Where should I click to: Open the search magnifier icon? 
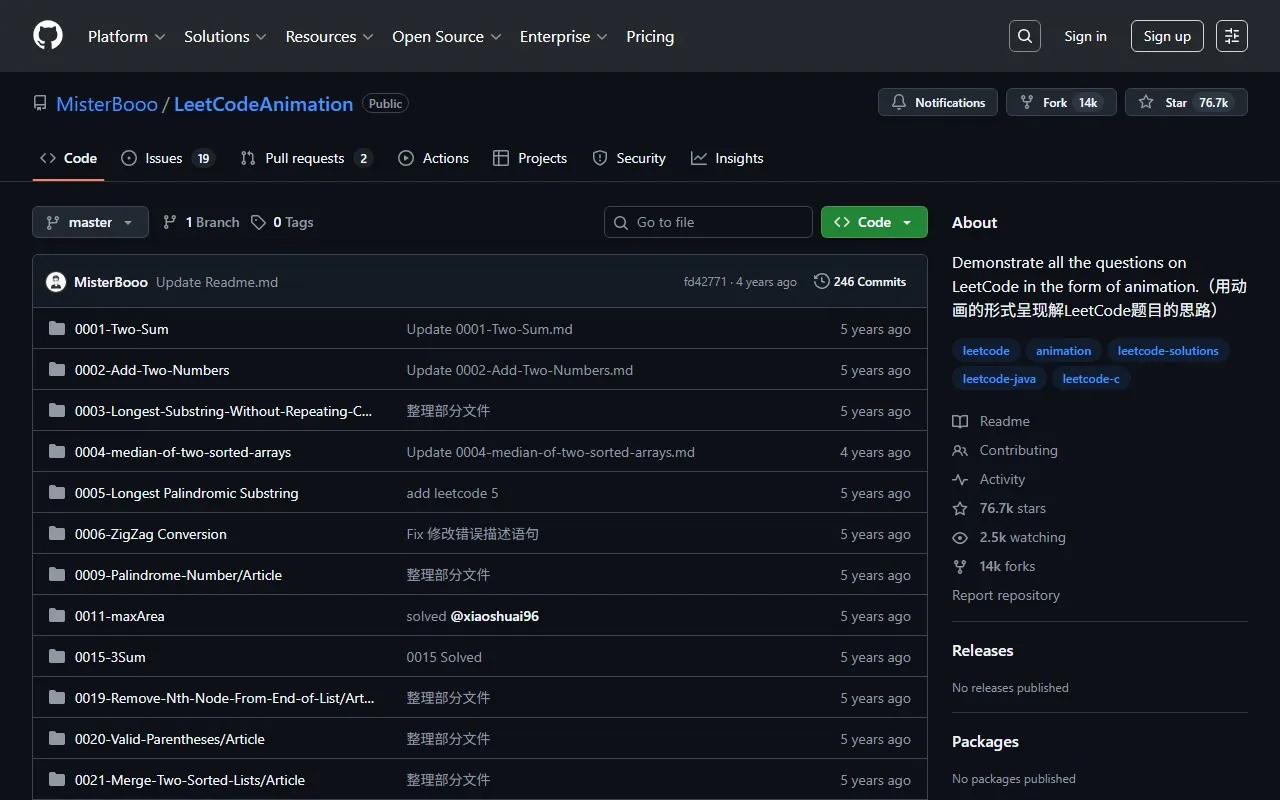(1025, 36)
